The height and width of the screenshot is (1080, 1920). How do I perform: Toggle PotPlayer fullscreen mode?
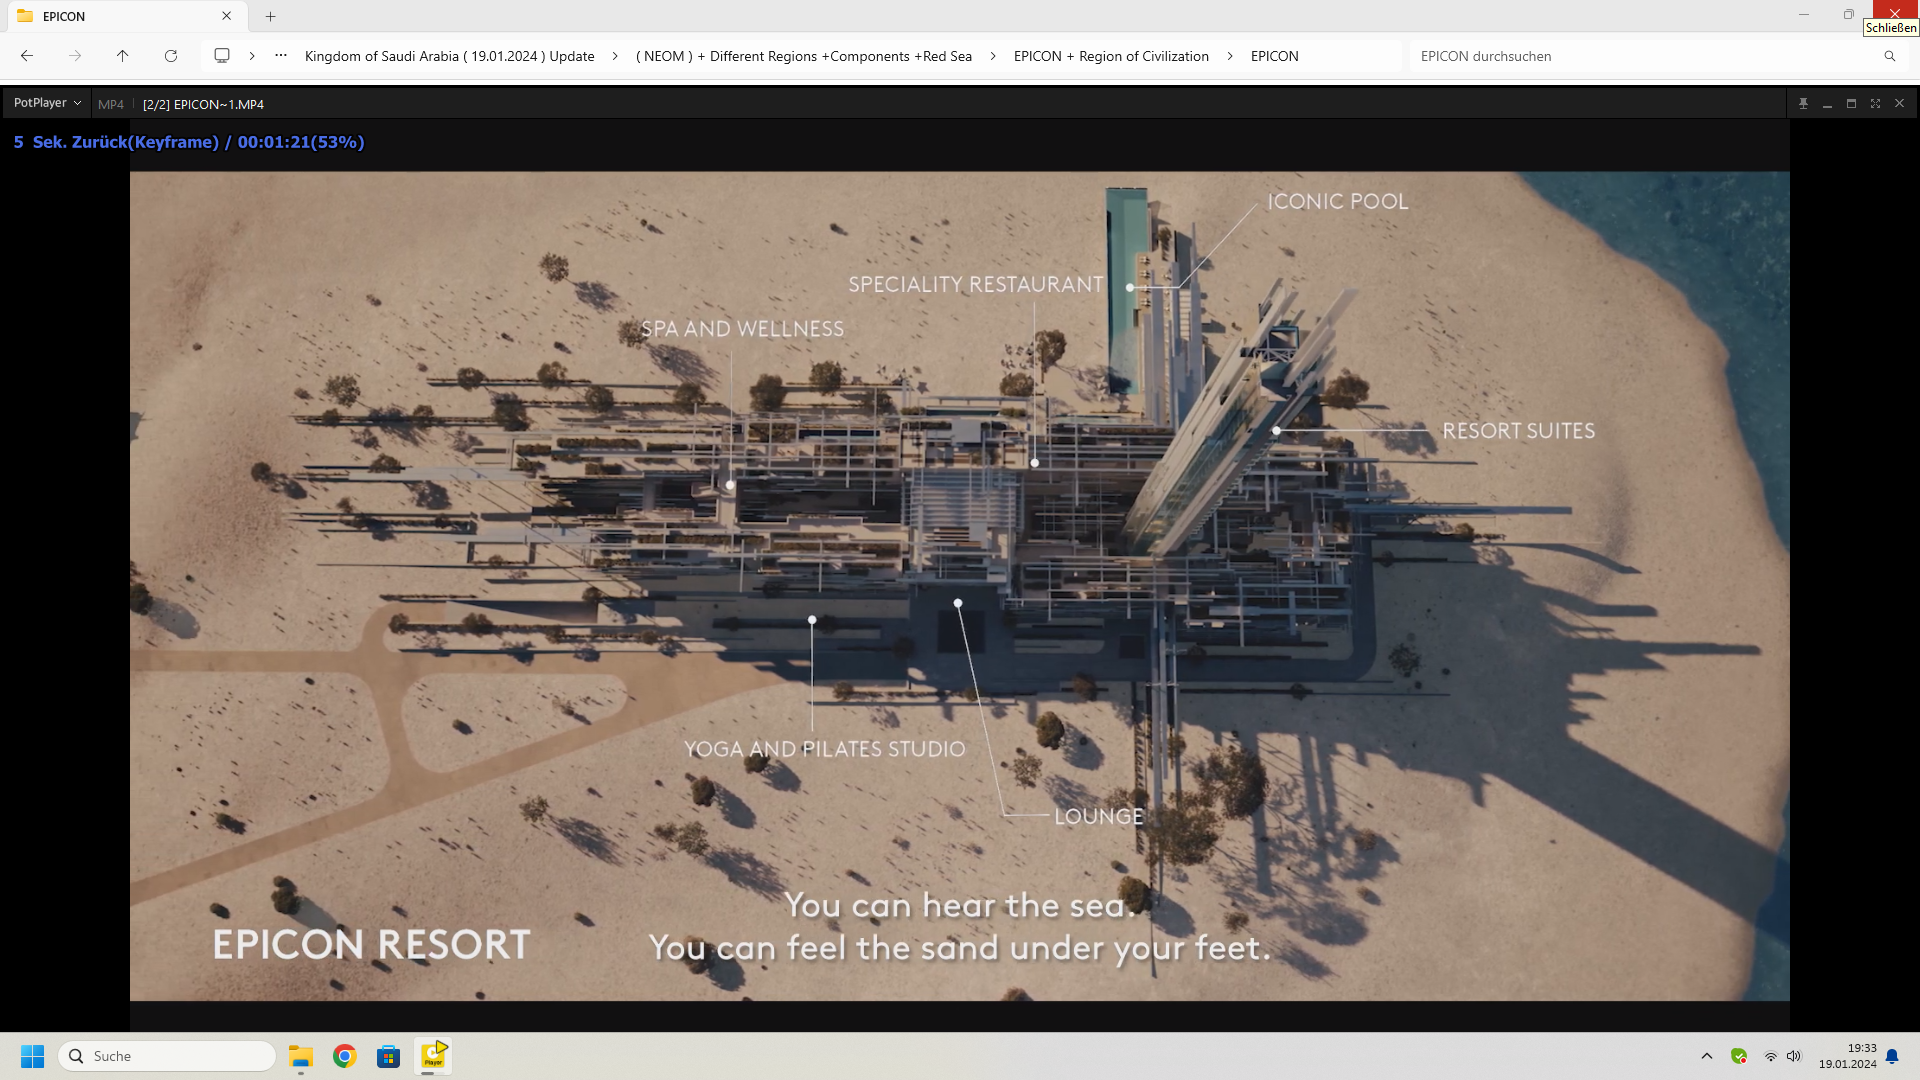click(1875, 103)
